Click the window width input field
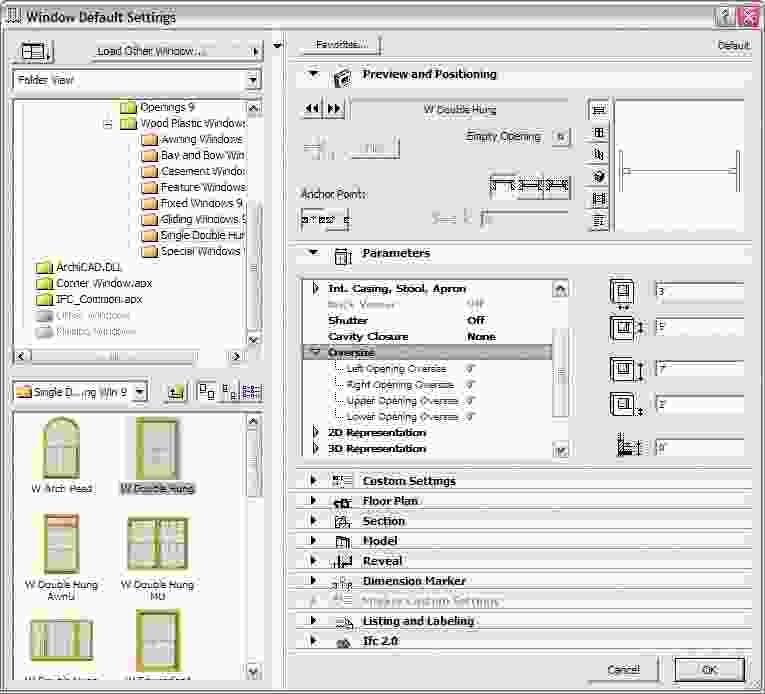 [x=699, y=291]
